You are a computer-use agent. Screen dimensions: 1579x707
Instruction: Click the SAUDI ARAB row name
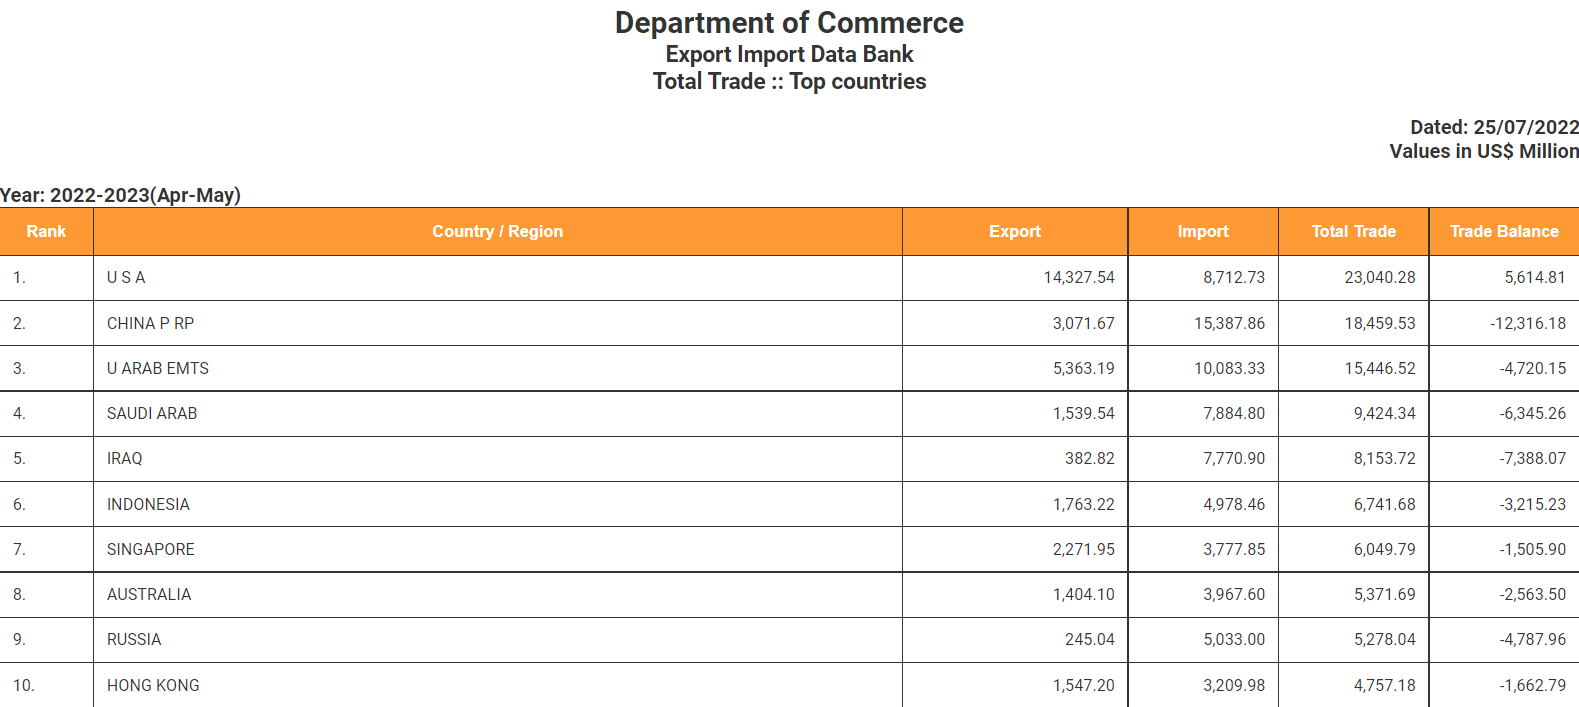point(152,413)
